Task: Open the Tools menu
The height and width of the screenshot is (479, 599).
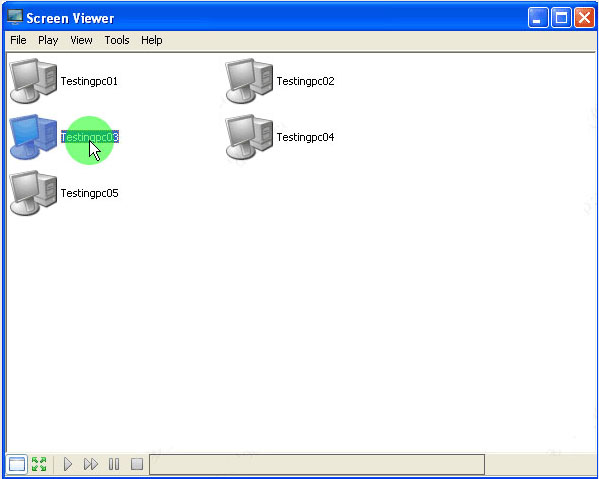Action: point(117,40)
